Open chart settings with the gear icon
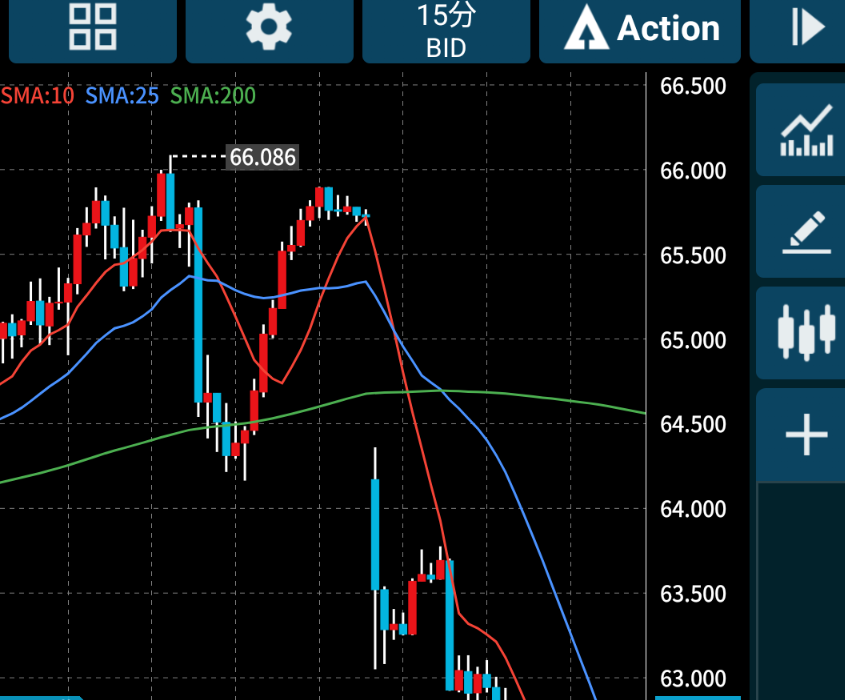This screenshot has height=700, width=845. [x=268, y=28]
